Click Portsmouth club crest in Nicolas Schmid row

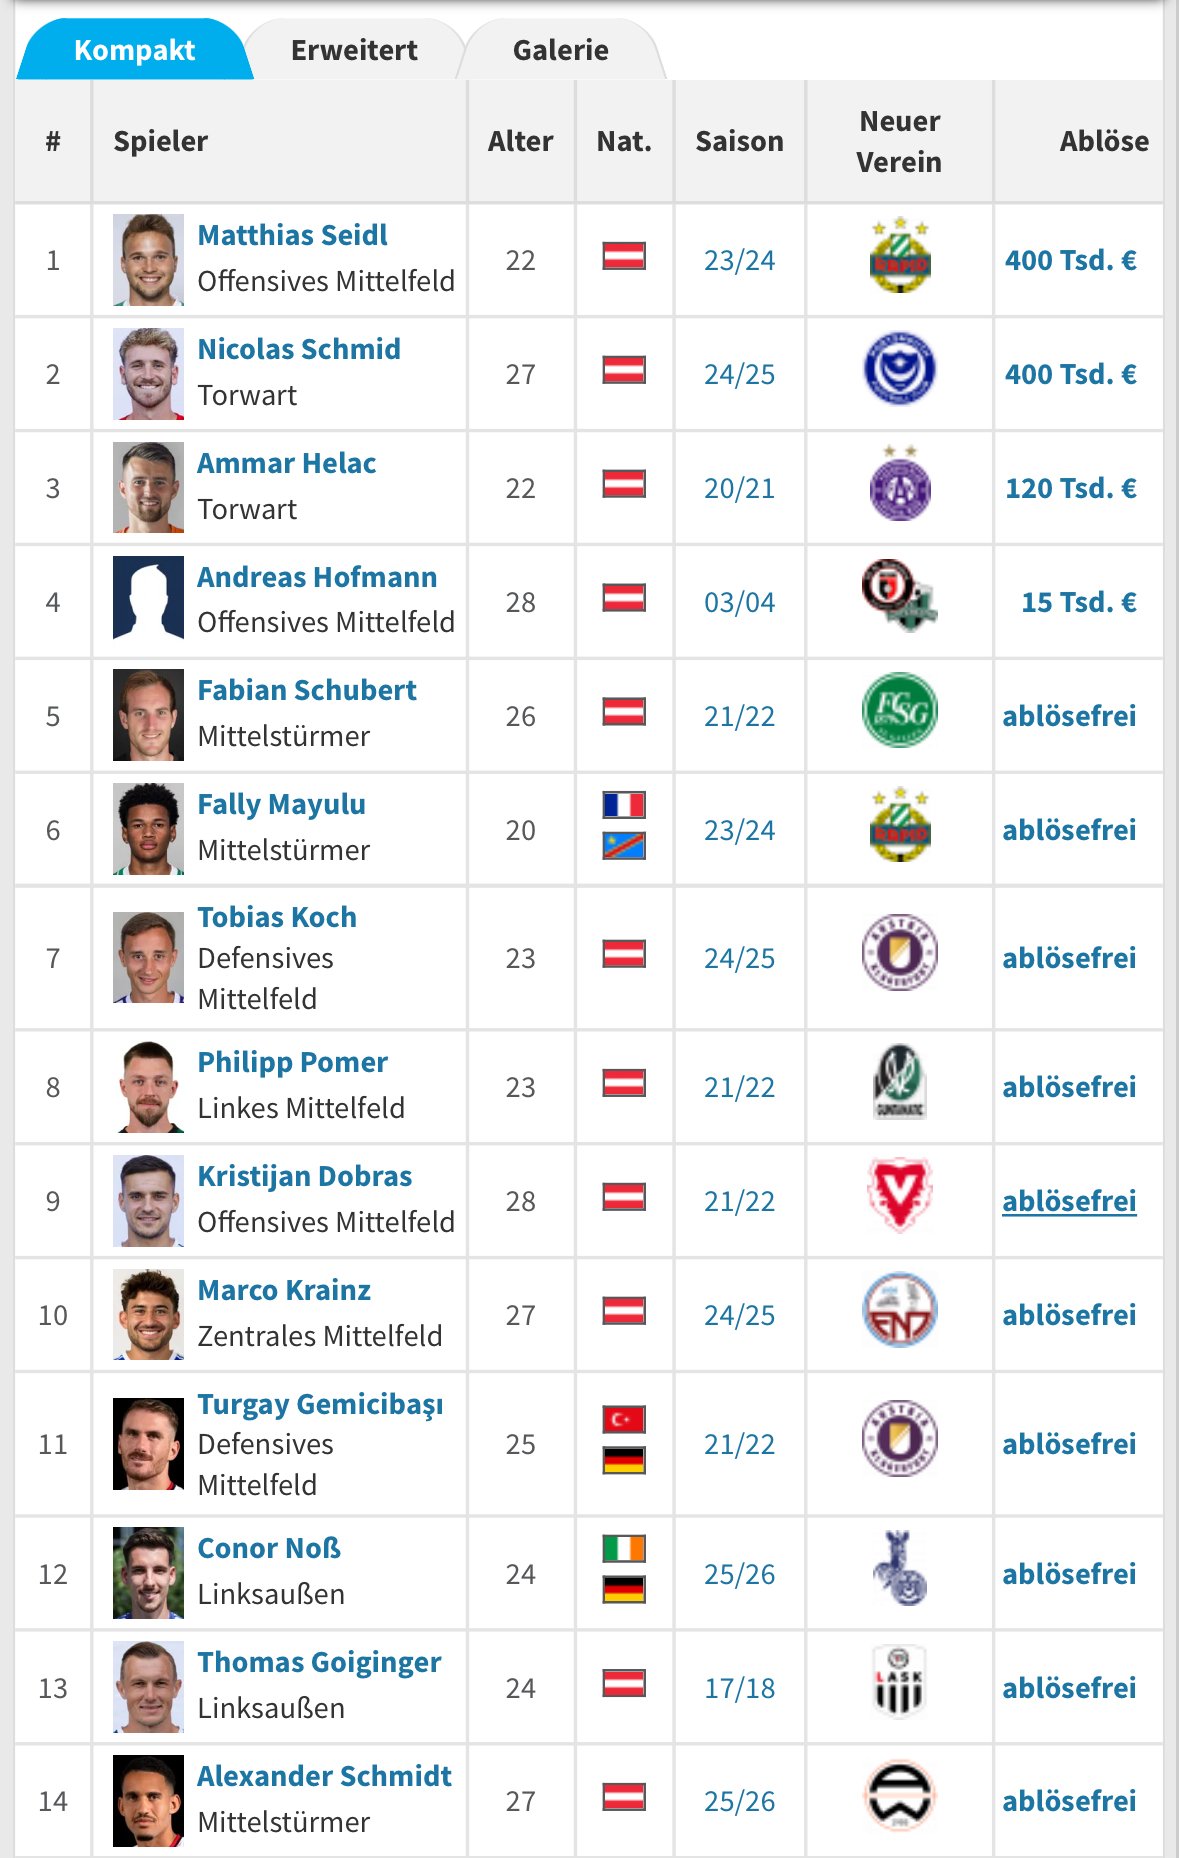click(x=899, y=369)
